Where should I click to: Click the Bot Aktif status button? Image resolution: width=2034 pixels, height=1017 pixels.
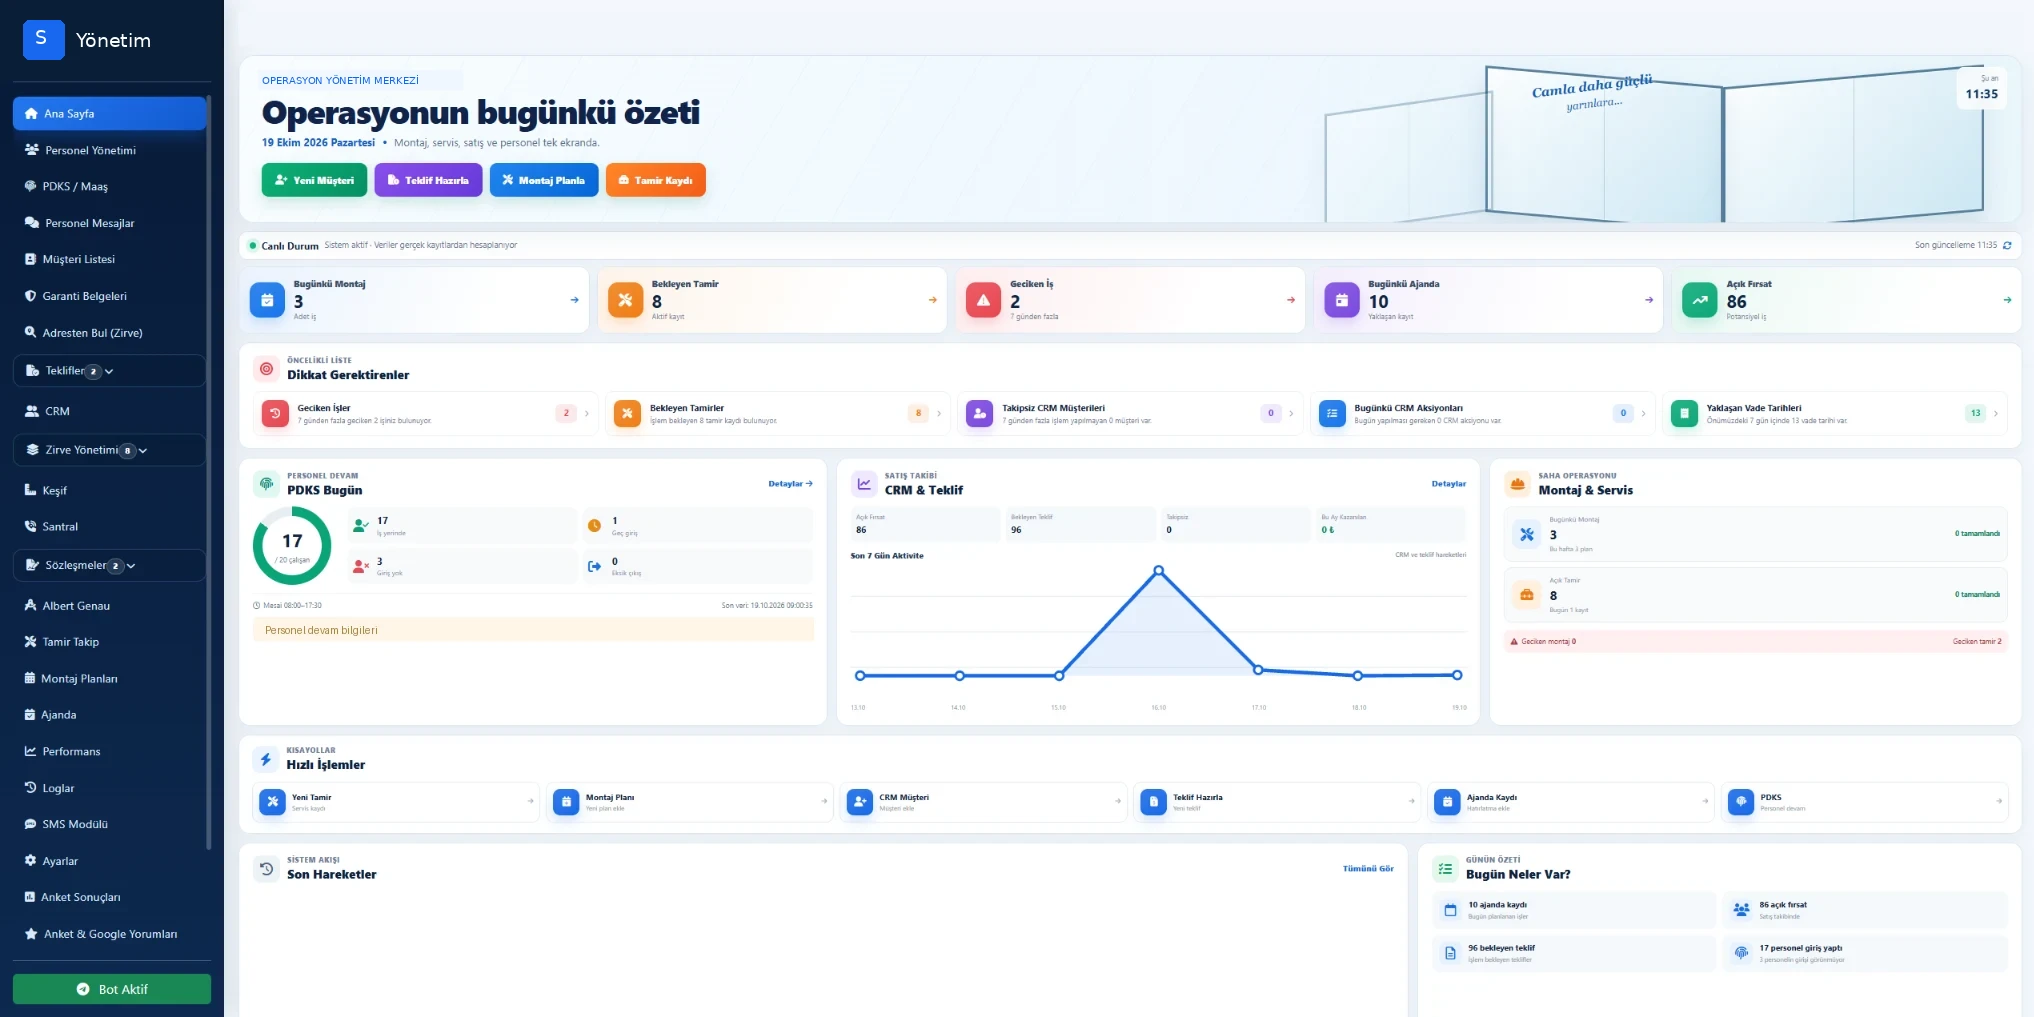(112, 989)
